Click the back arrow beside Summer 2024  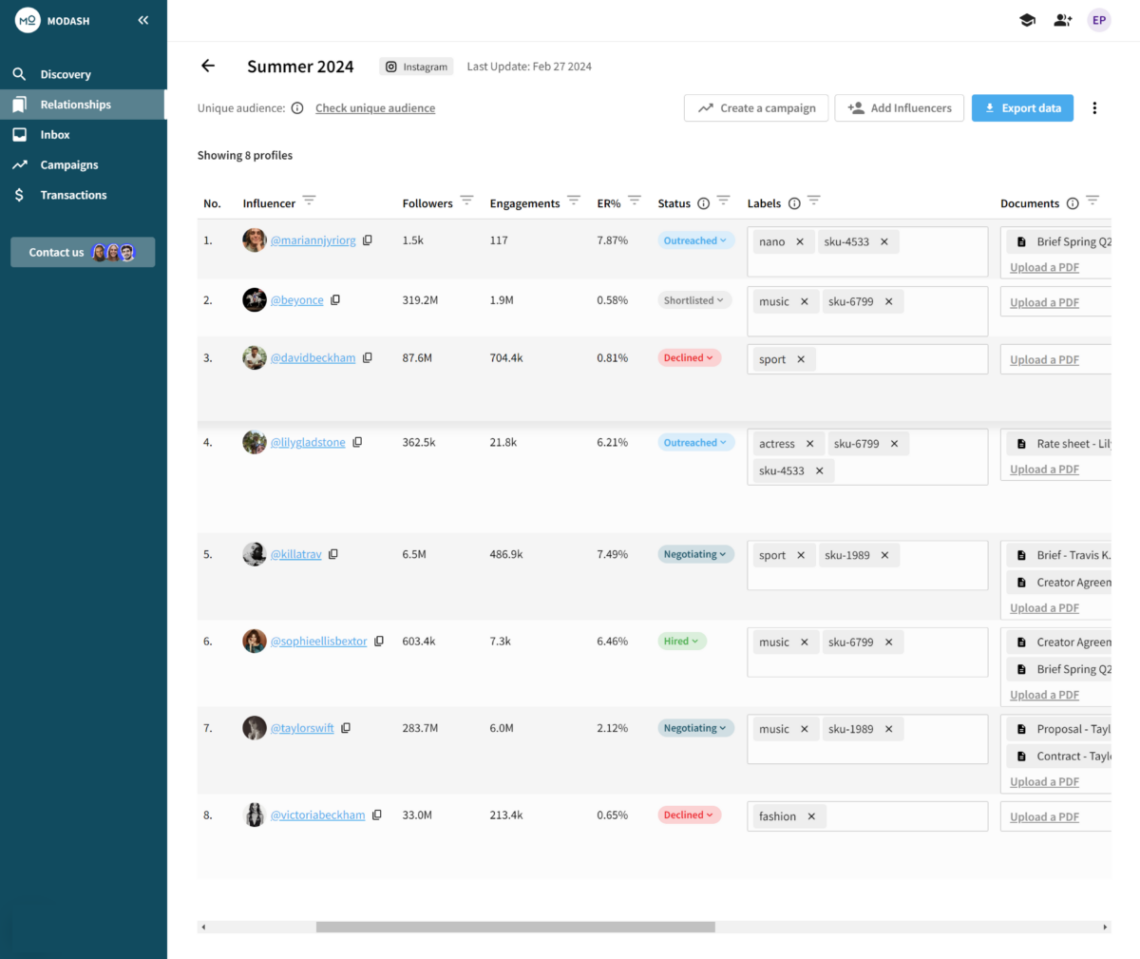click(208, 66)
